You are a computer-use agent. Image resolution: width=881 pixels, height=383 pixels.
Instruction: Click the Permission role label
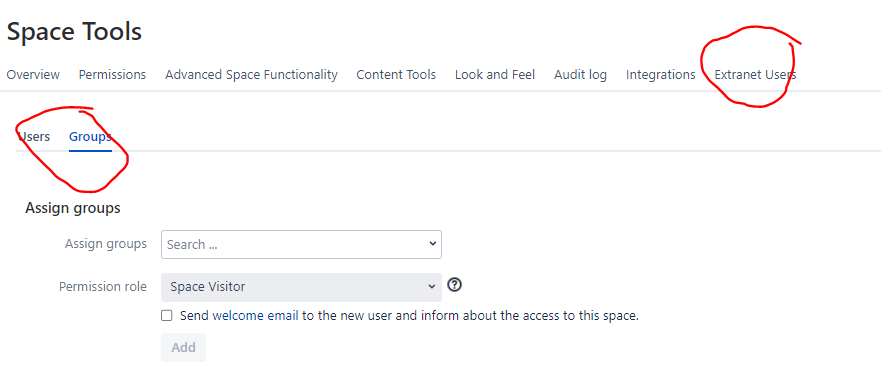tap(103, 286)
